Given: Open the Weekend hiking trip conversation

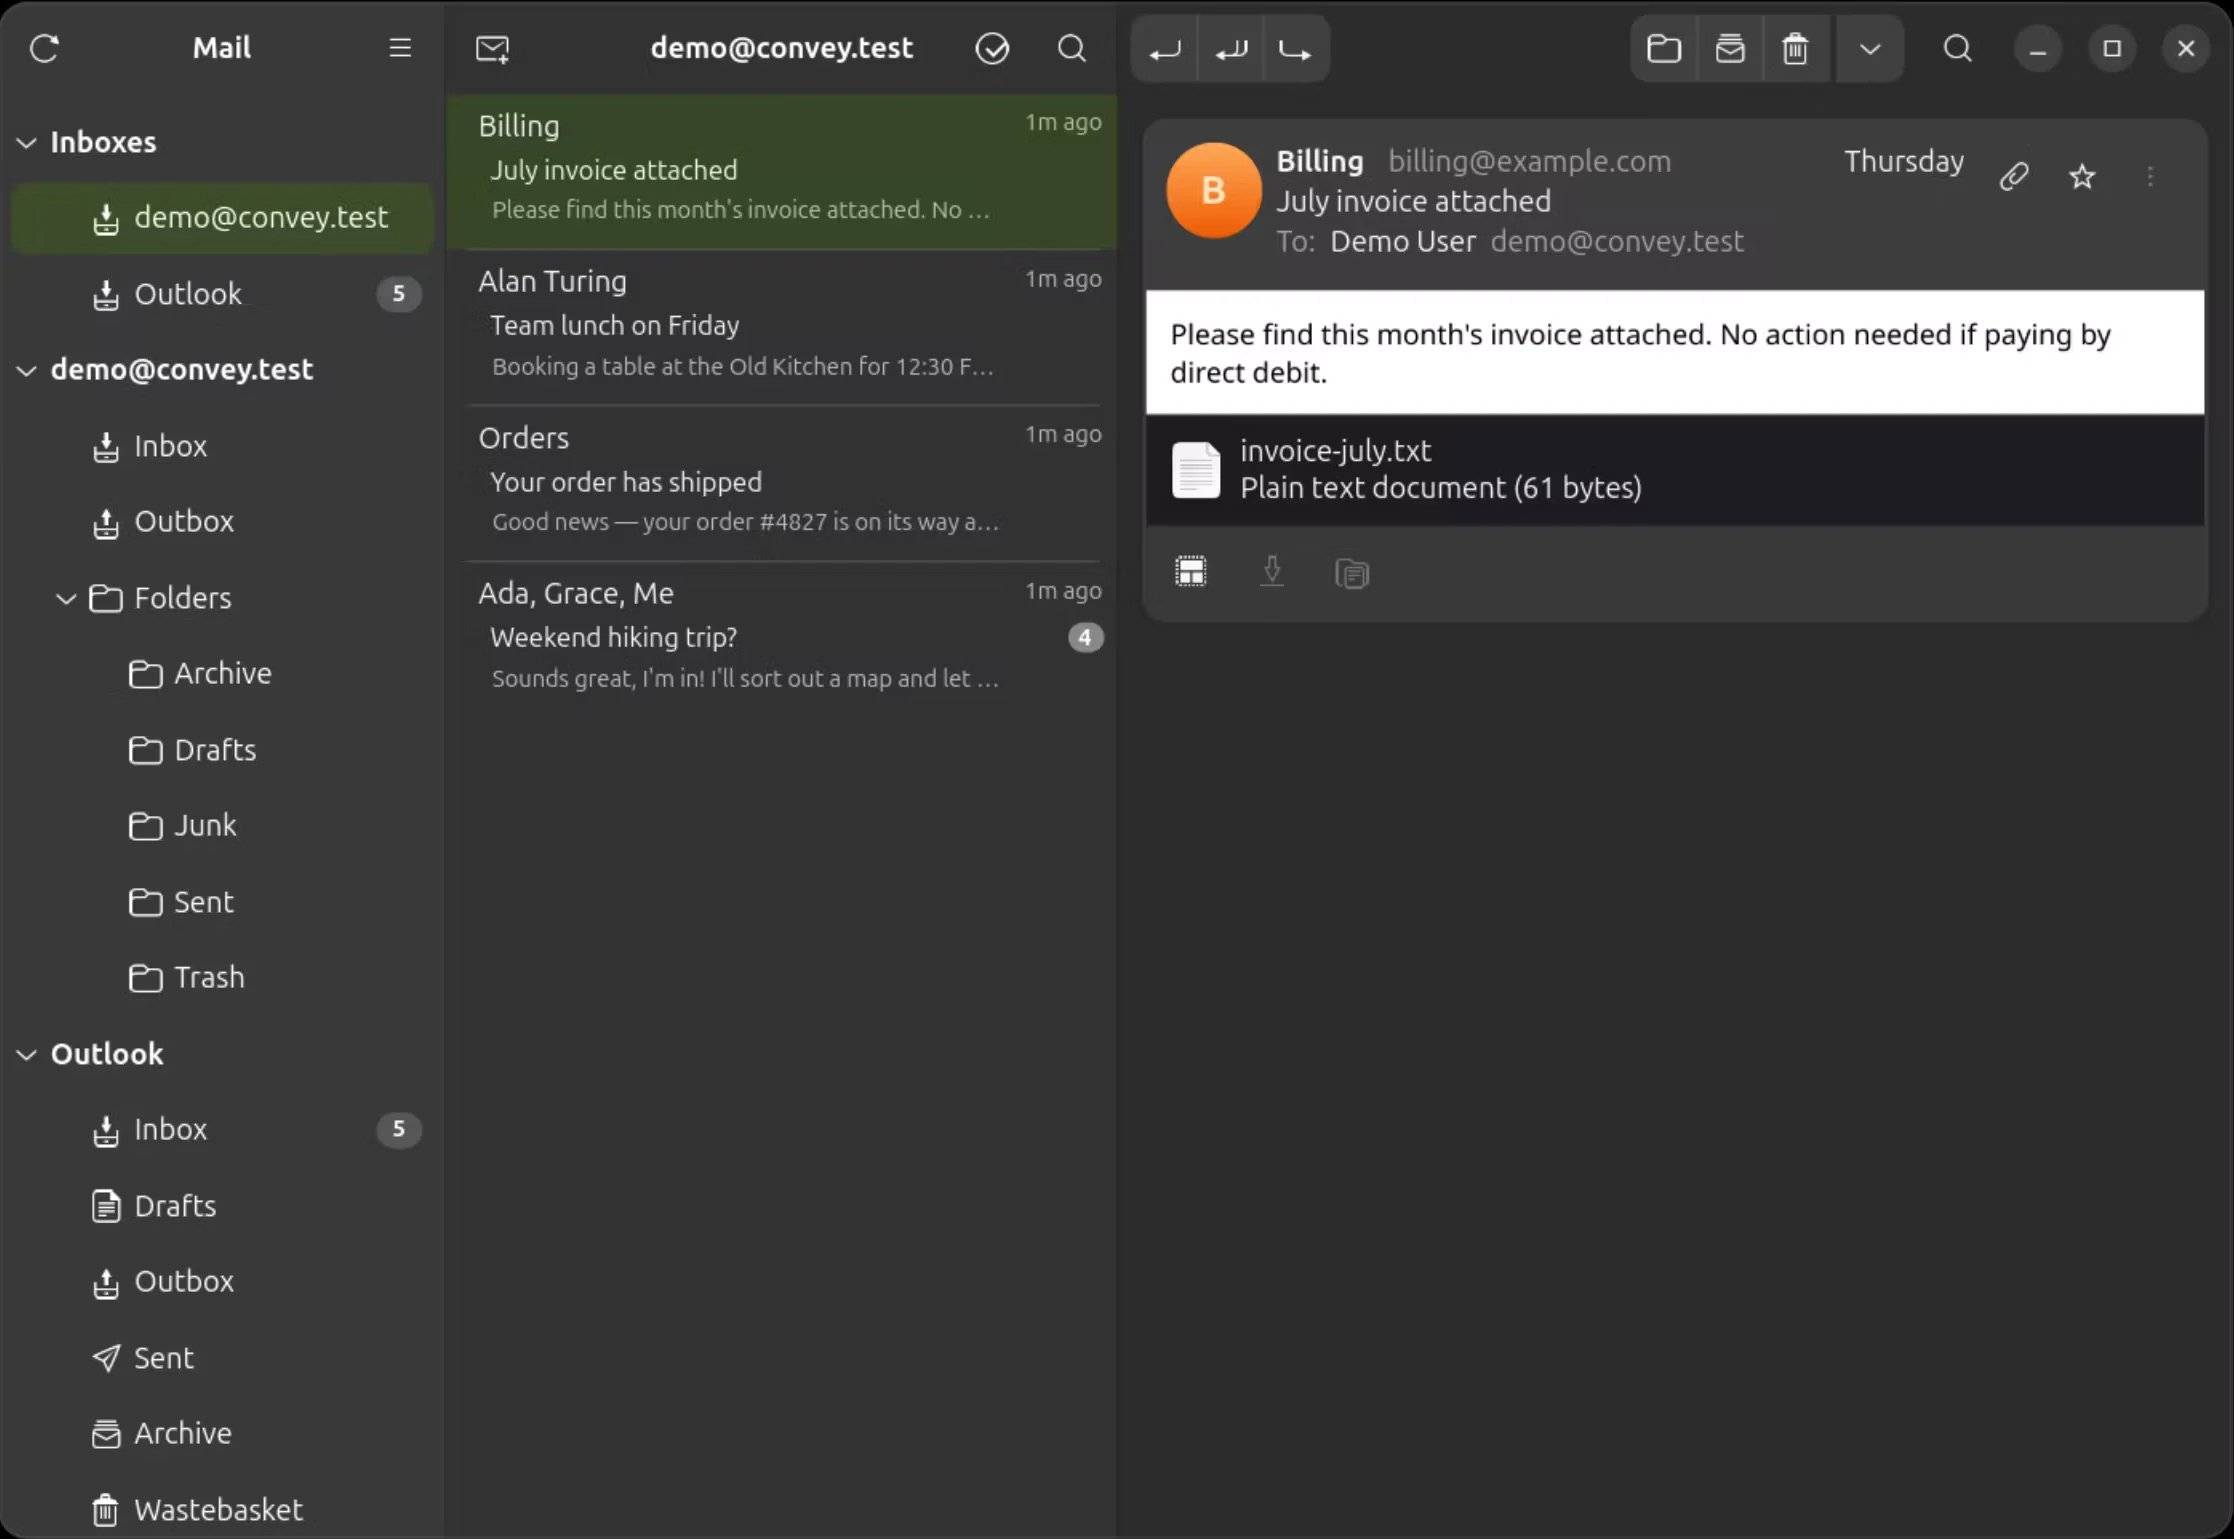Looking at the screenshot, I should pyautogui.click(x=782, y=638).
